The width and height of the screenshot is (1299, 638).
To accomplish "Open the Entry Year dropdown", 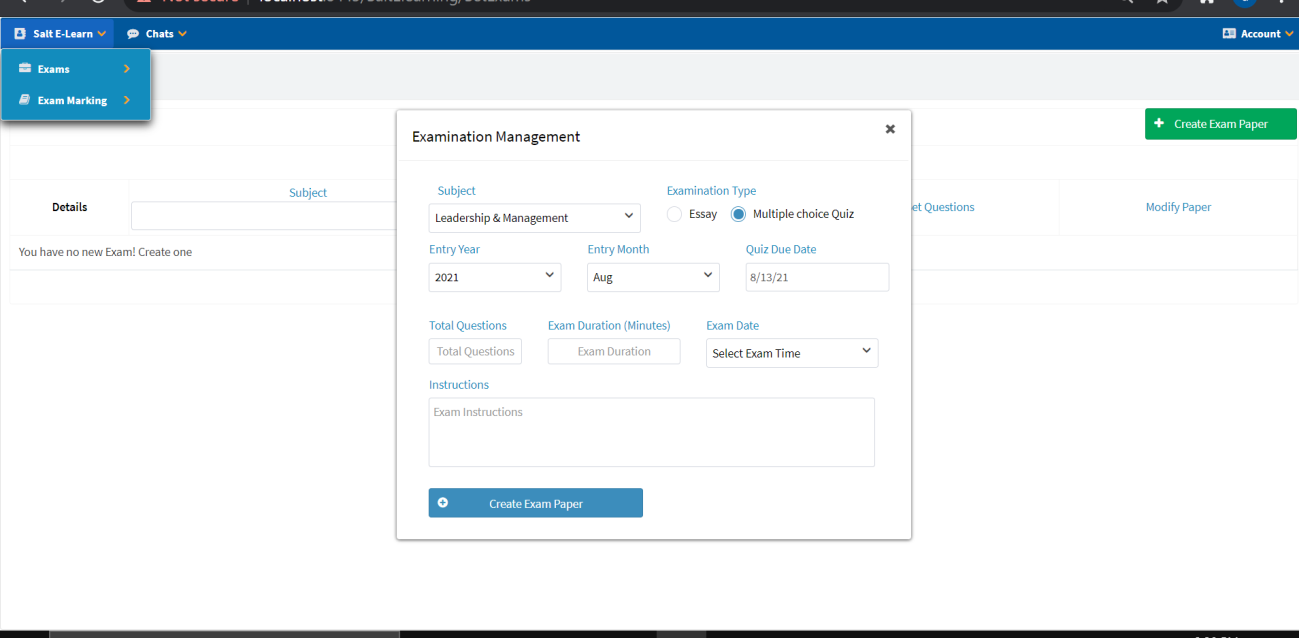I will coord(494,277).
